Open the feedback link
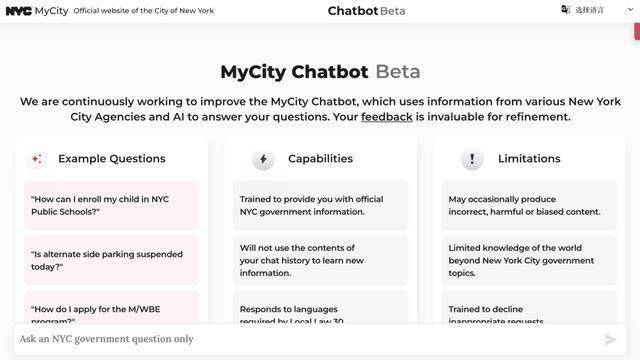The width and height of the screenshot is (640, 360). 387,117
